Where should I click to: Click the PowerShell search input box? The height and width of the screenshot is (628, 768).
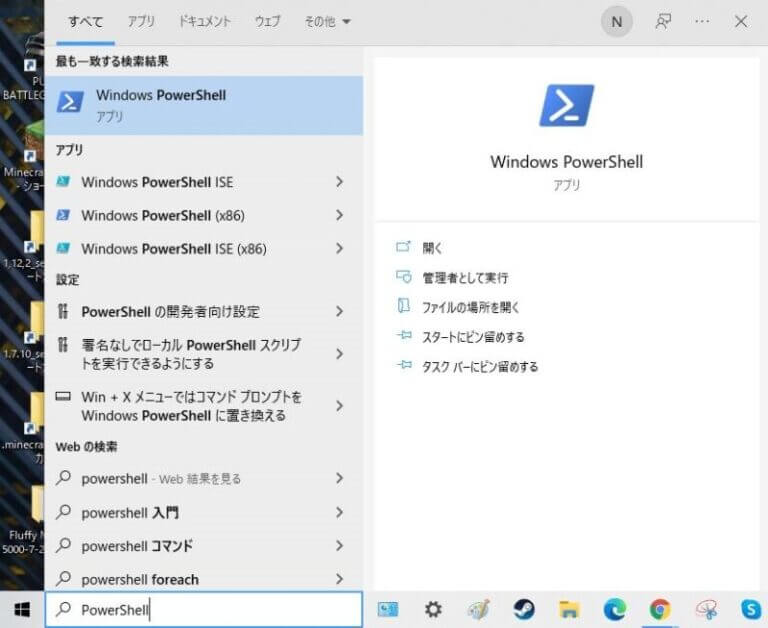204,610
